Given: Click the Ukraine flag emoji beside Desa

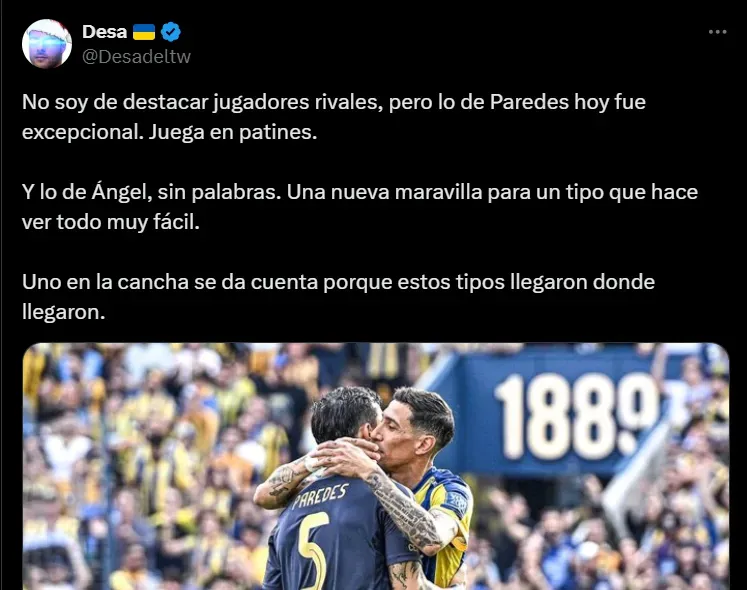Looking at the screenshot, I should pyautogui.click(x=144, y=32).
